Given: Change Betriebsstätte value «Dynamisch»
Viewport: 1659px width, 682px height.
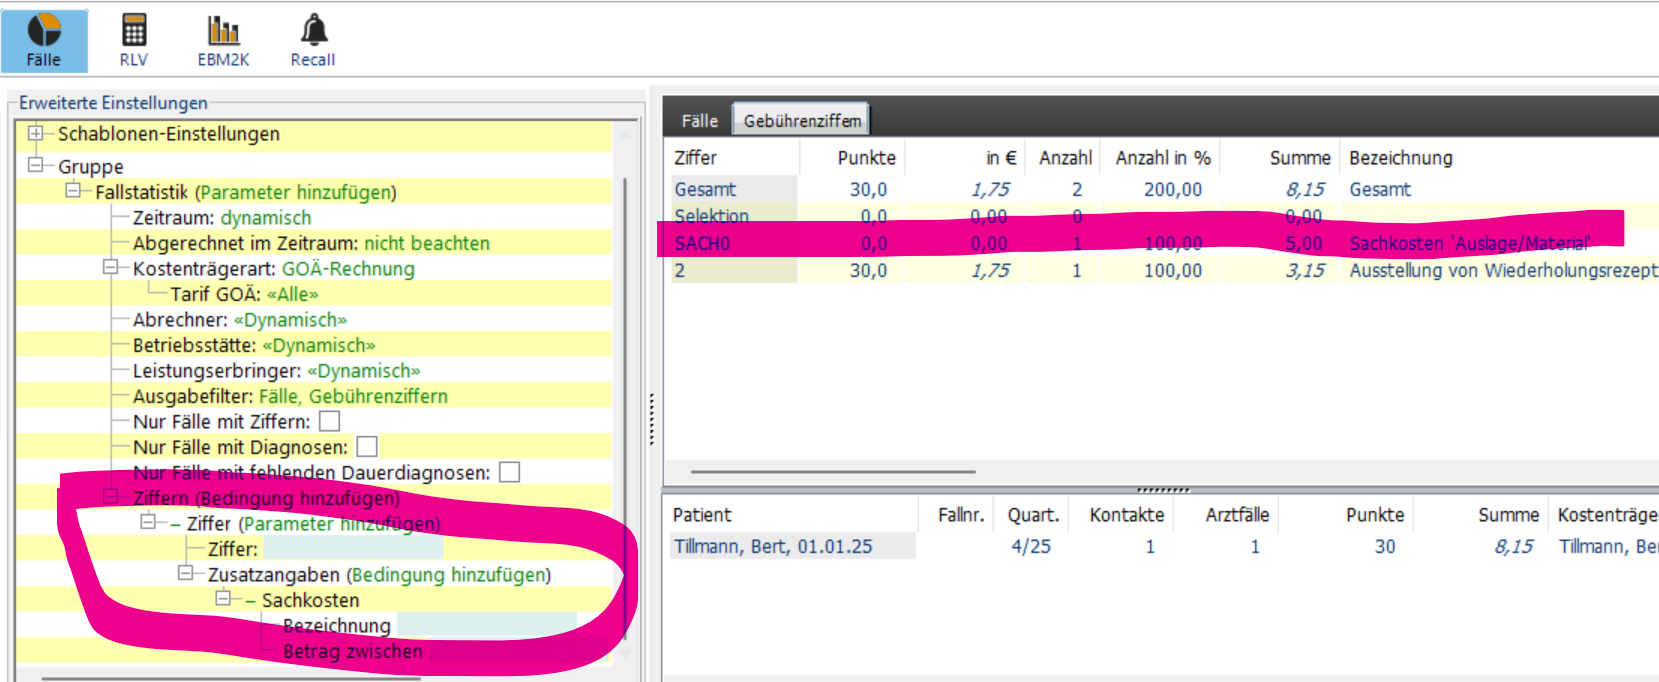Looking at the screenshot, I should [319, 345].
